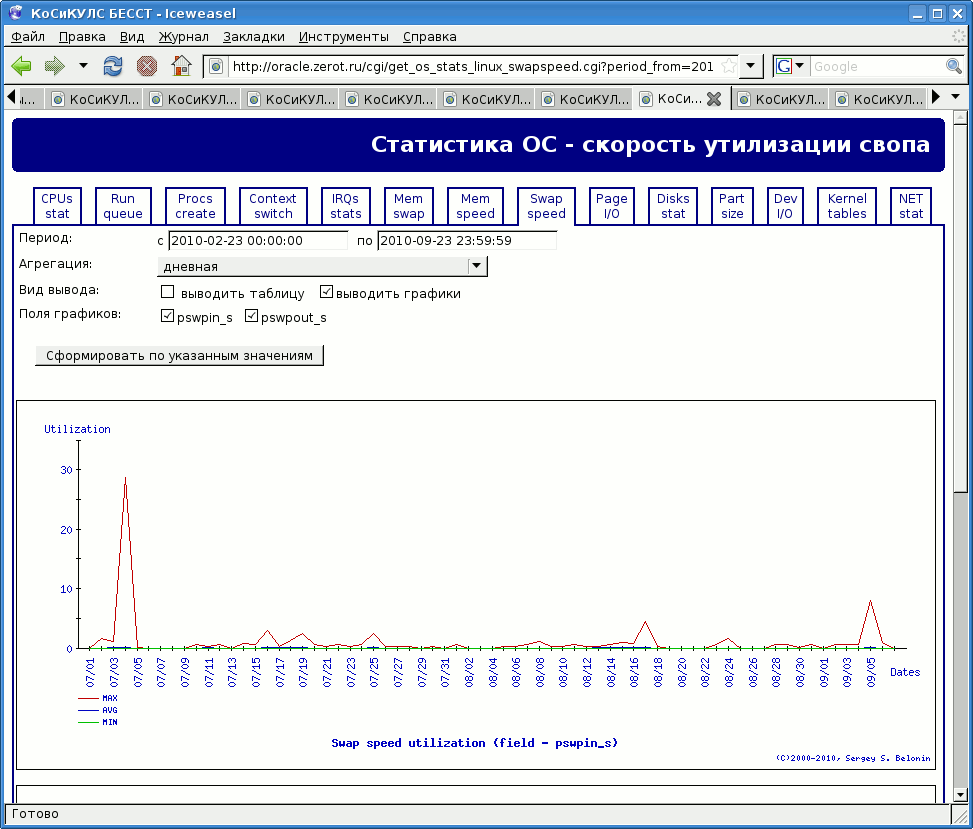Viewport: 973px width, 829px height.
Task: Close the active КоСи... tab
Action: pos(714,99)
